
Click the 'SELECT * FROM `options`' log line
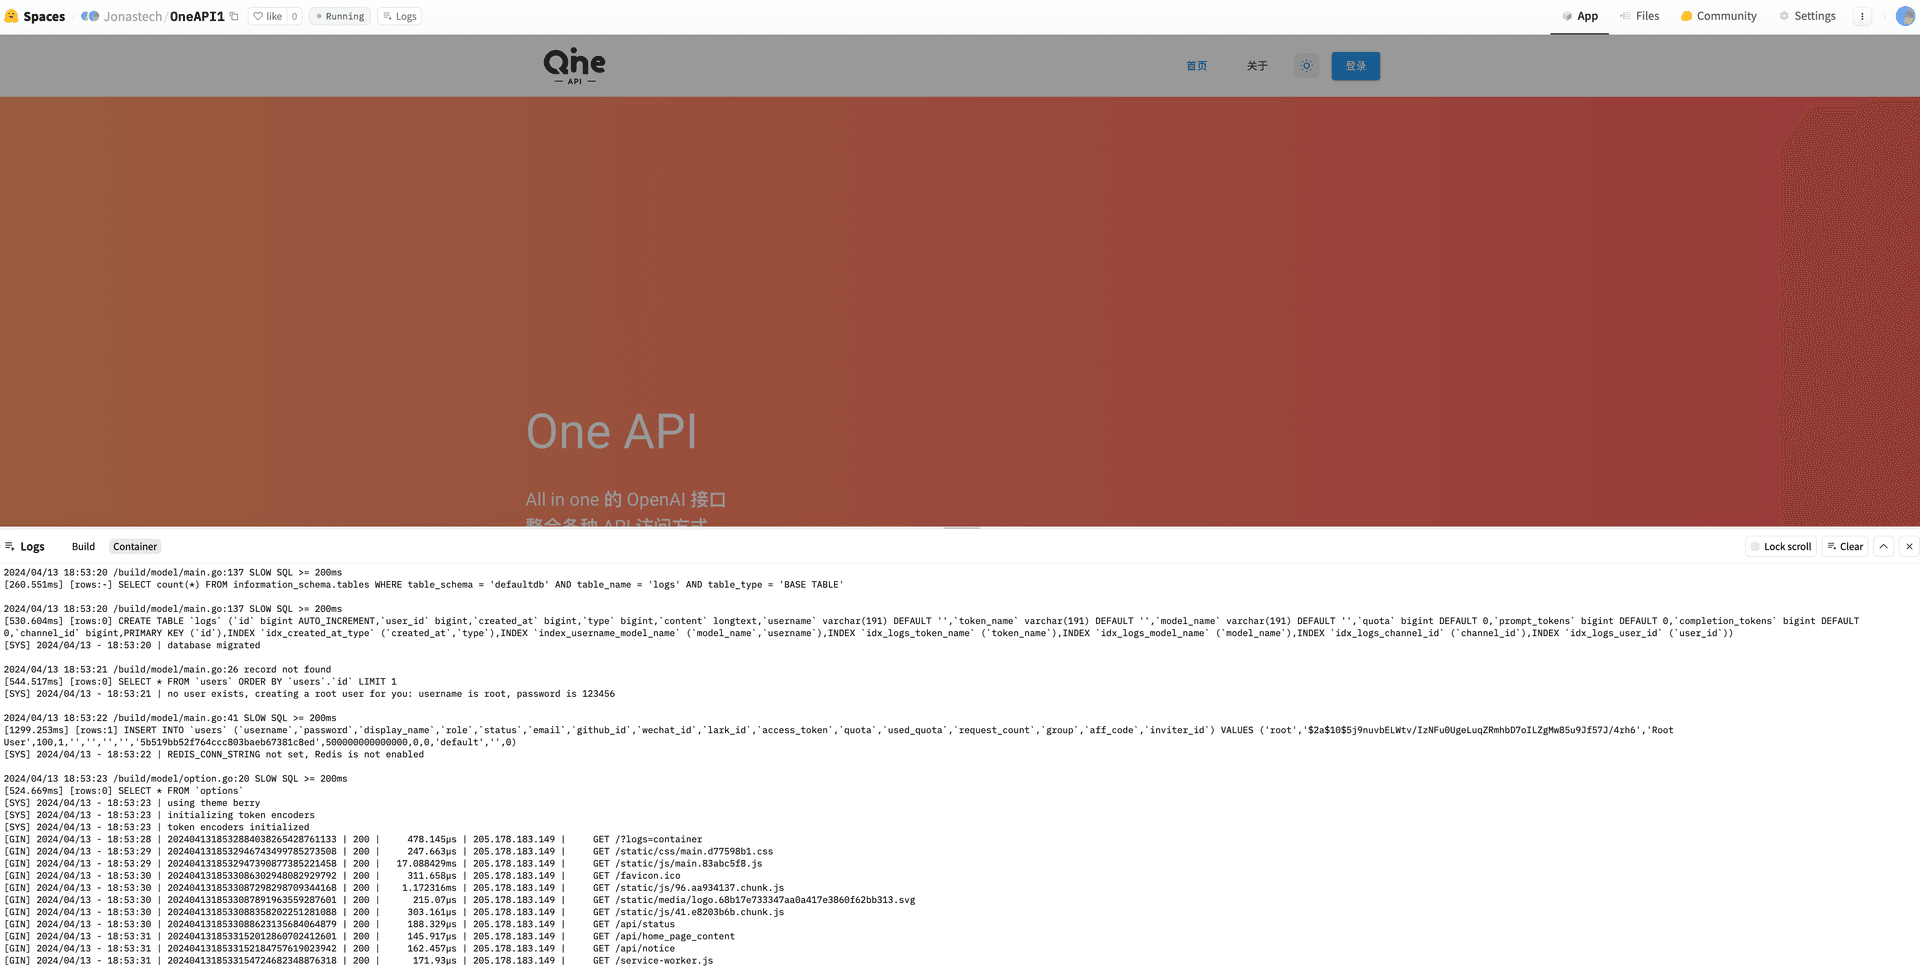coord(123,791)
